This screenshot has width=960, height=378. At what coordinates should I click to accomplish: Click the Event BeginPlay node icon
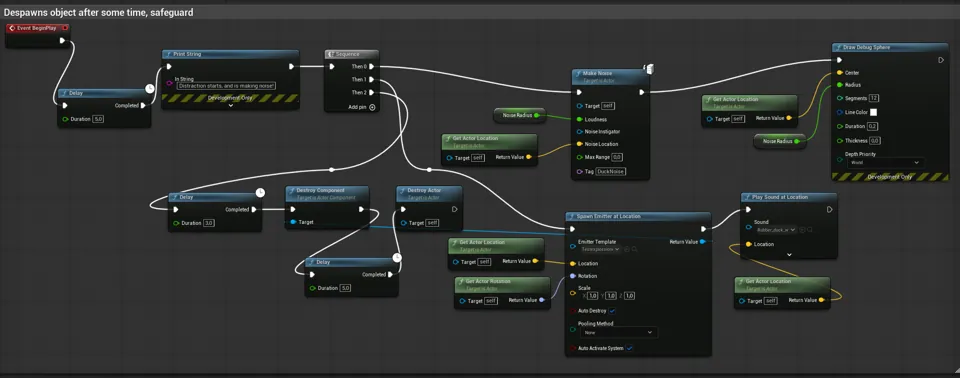click(x=13, y=28)
